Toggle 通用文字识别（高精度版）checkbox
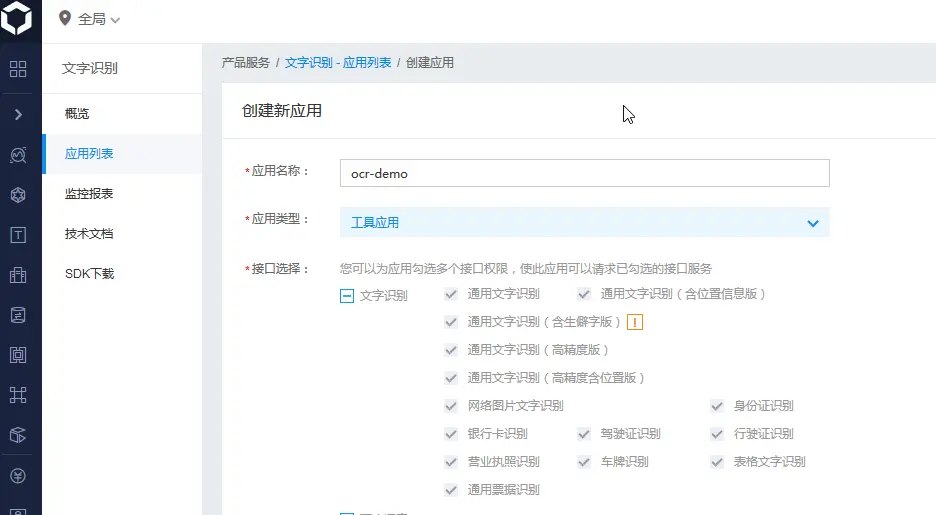This screenshot has width=936, height=515. [x=451, y=350]
